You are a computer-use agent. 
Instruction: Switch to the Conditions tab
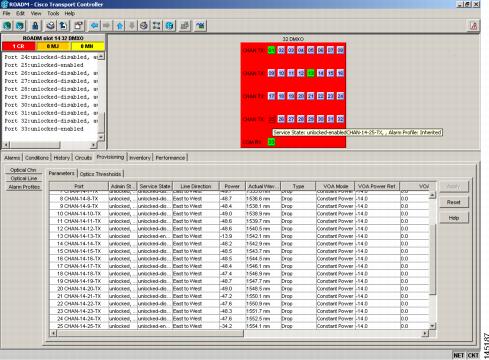click(x=37, y=158)
